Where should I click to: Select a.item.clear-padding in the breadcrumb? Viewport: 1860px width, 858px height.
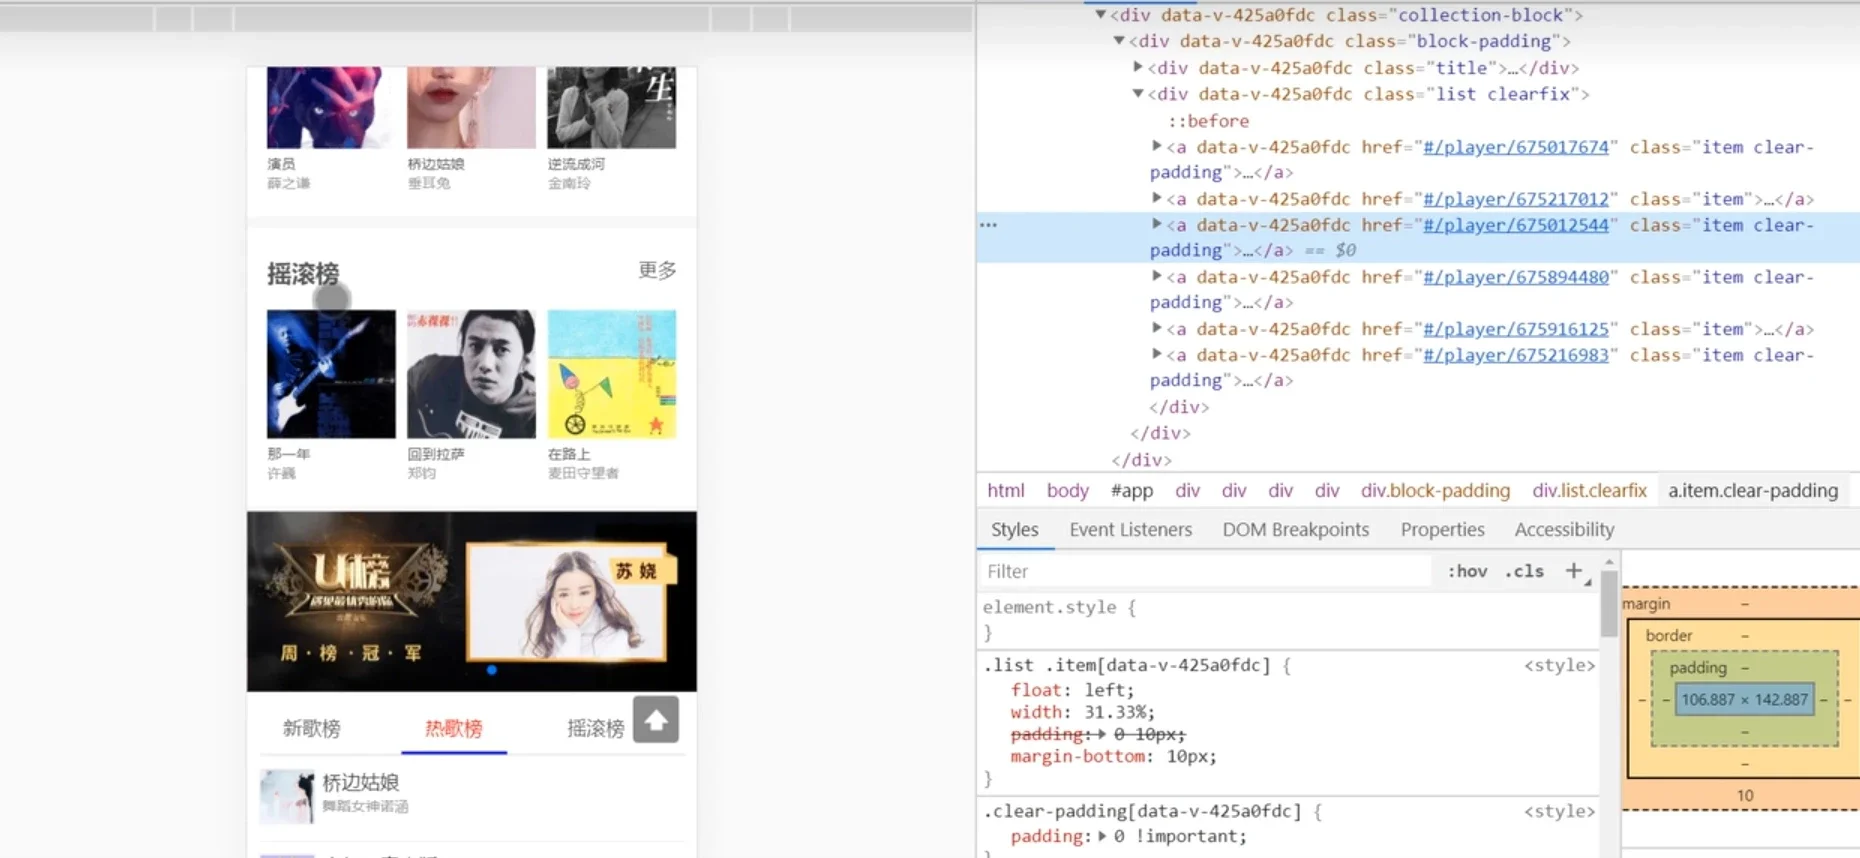(x=1753, y=490)
